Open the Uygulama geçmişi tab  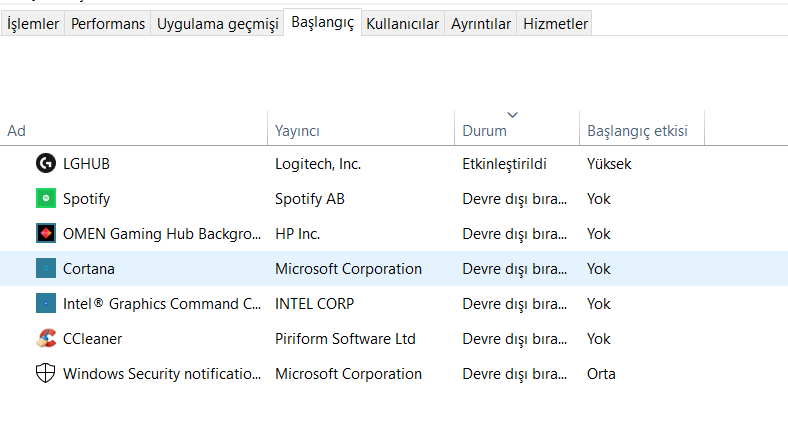click(x=216, y=24)
